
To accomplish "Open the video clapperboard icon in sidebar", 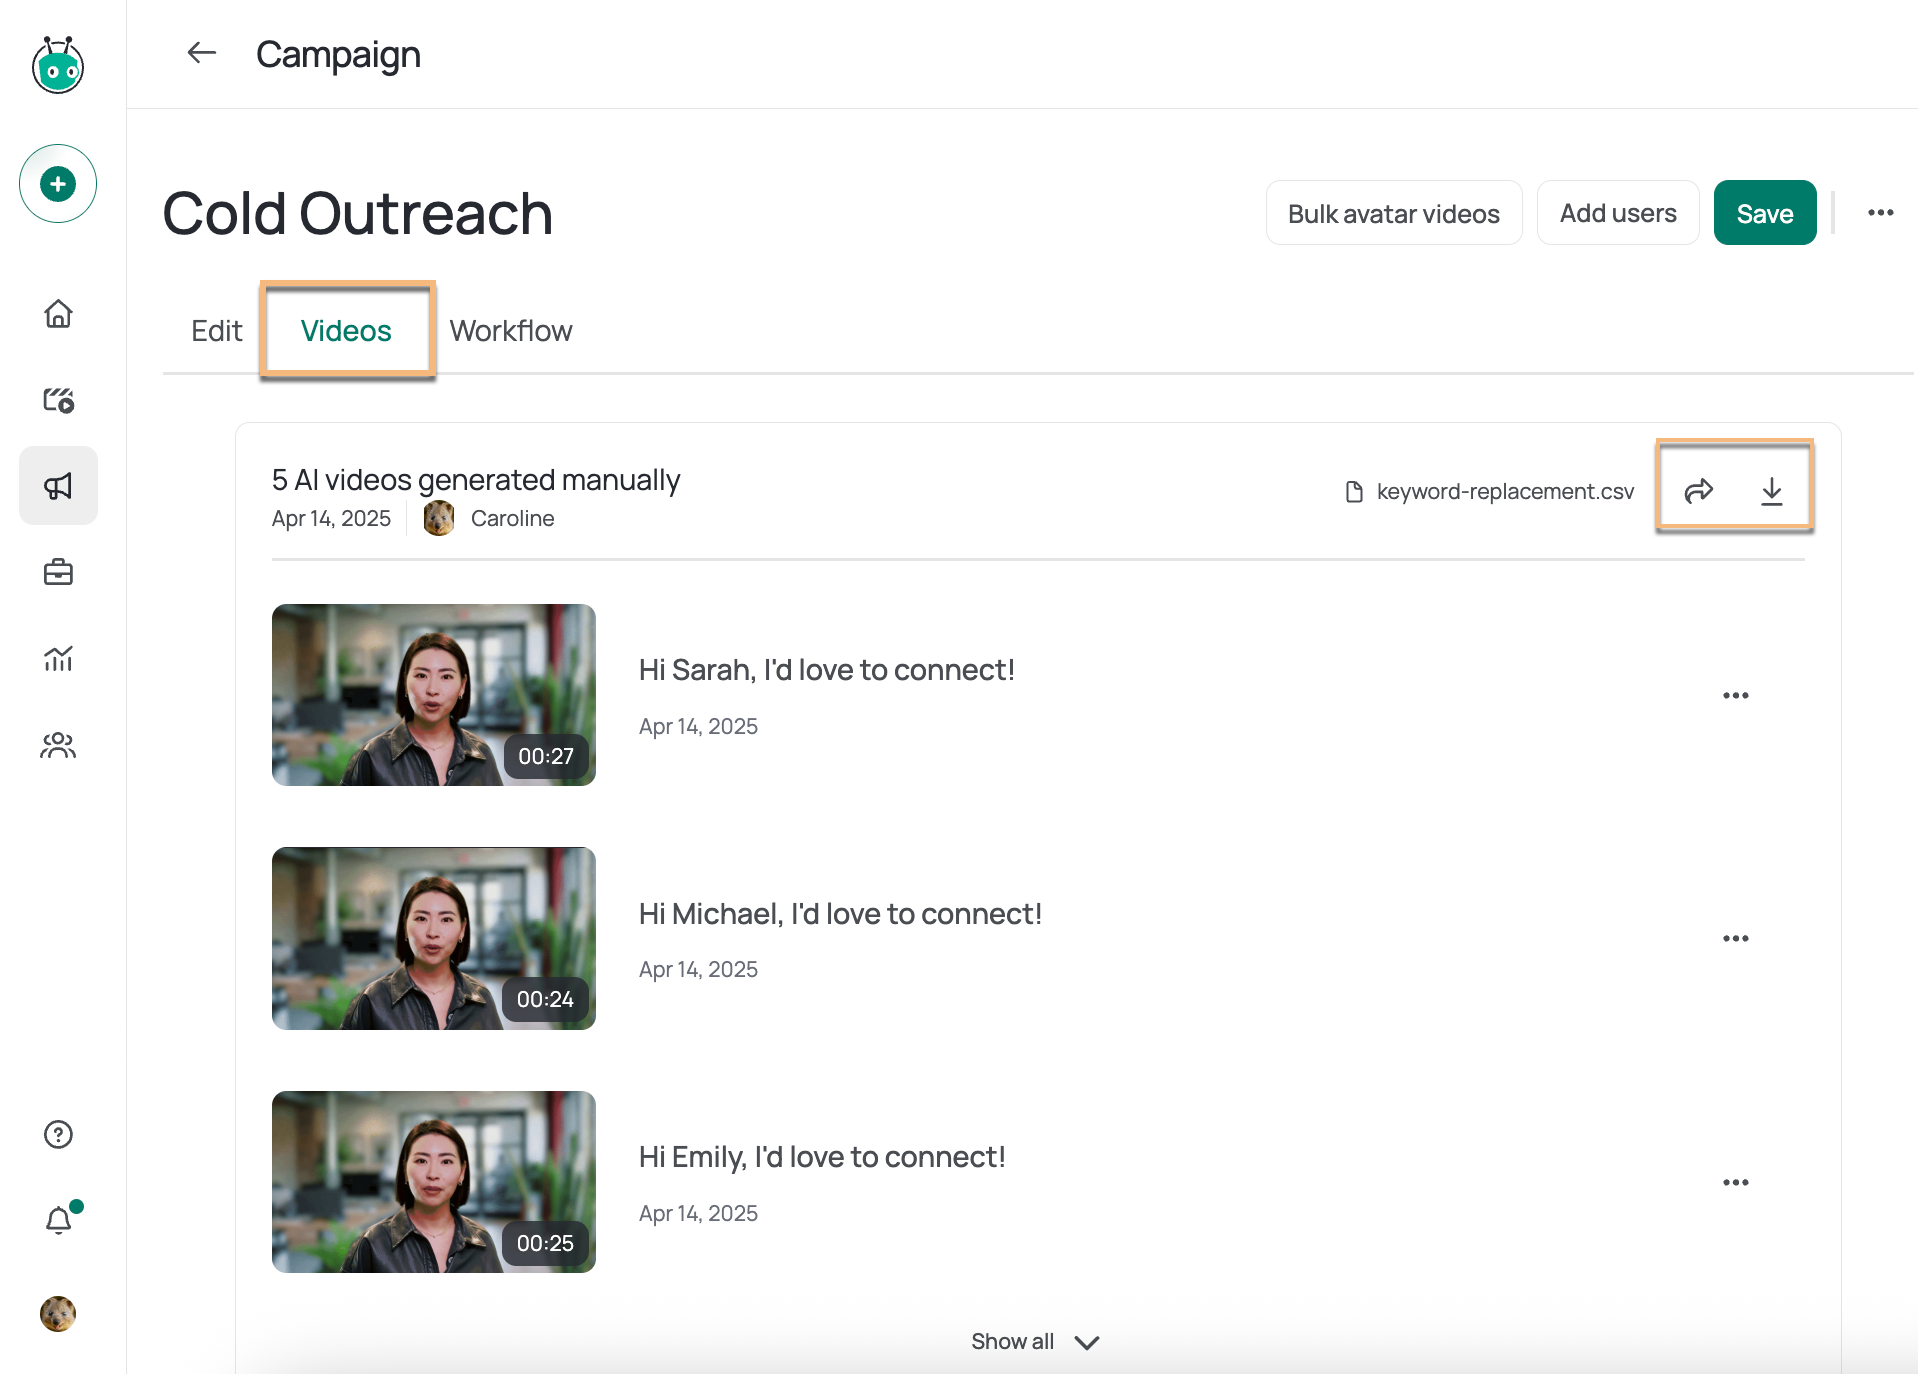I will pos(58,400).
